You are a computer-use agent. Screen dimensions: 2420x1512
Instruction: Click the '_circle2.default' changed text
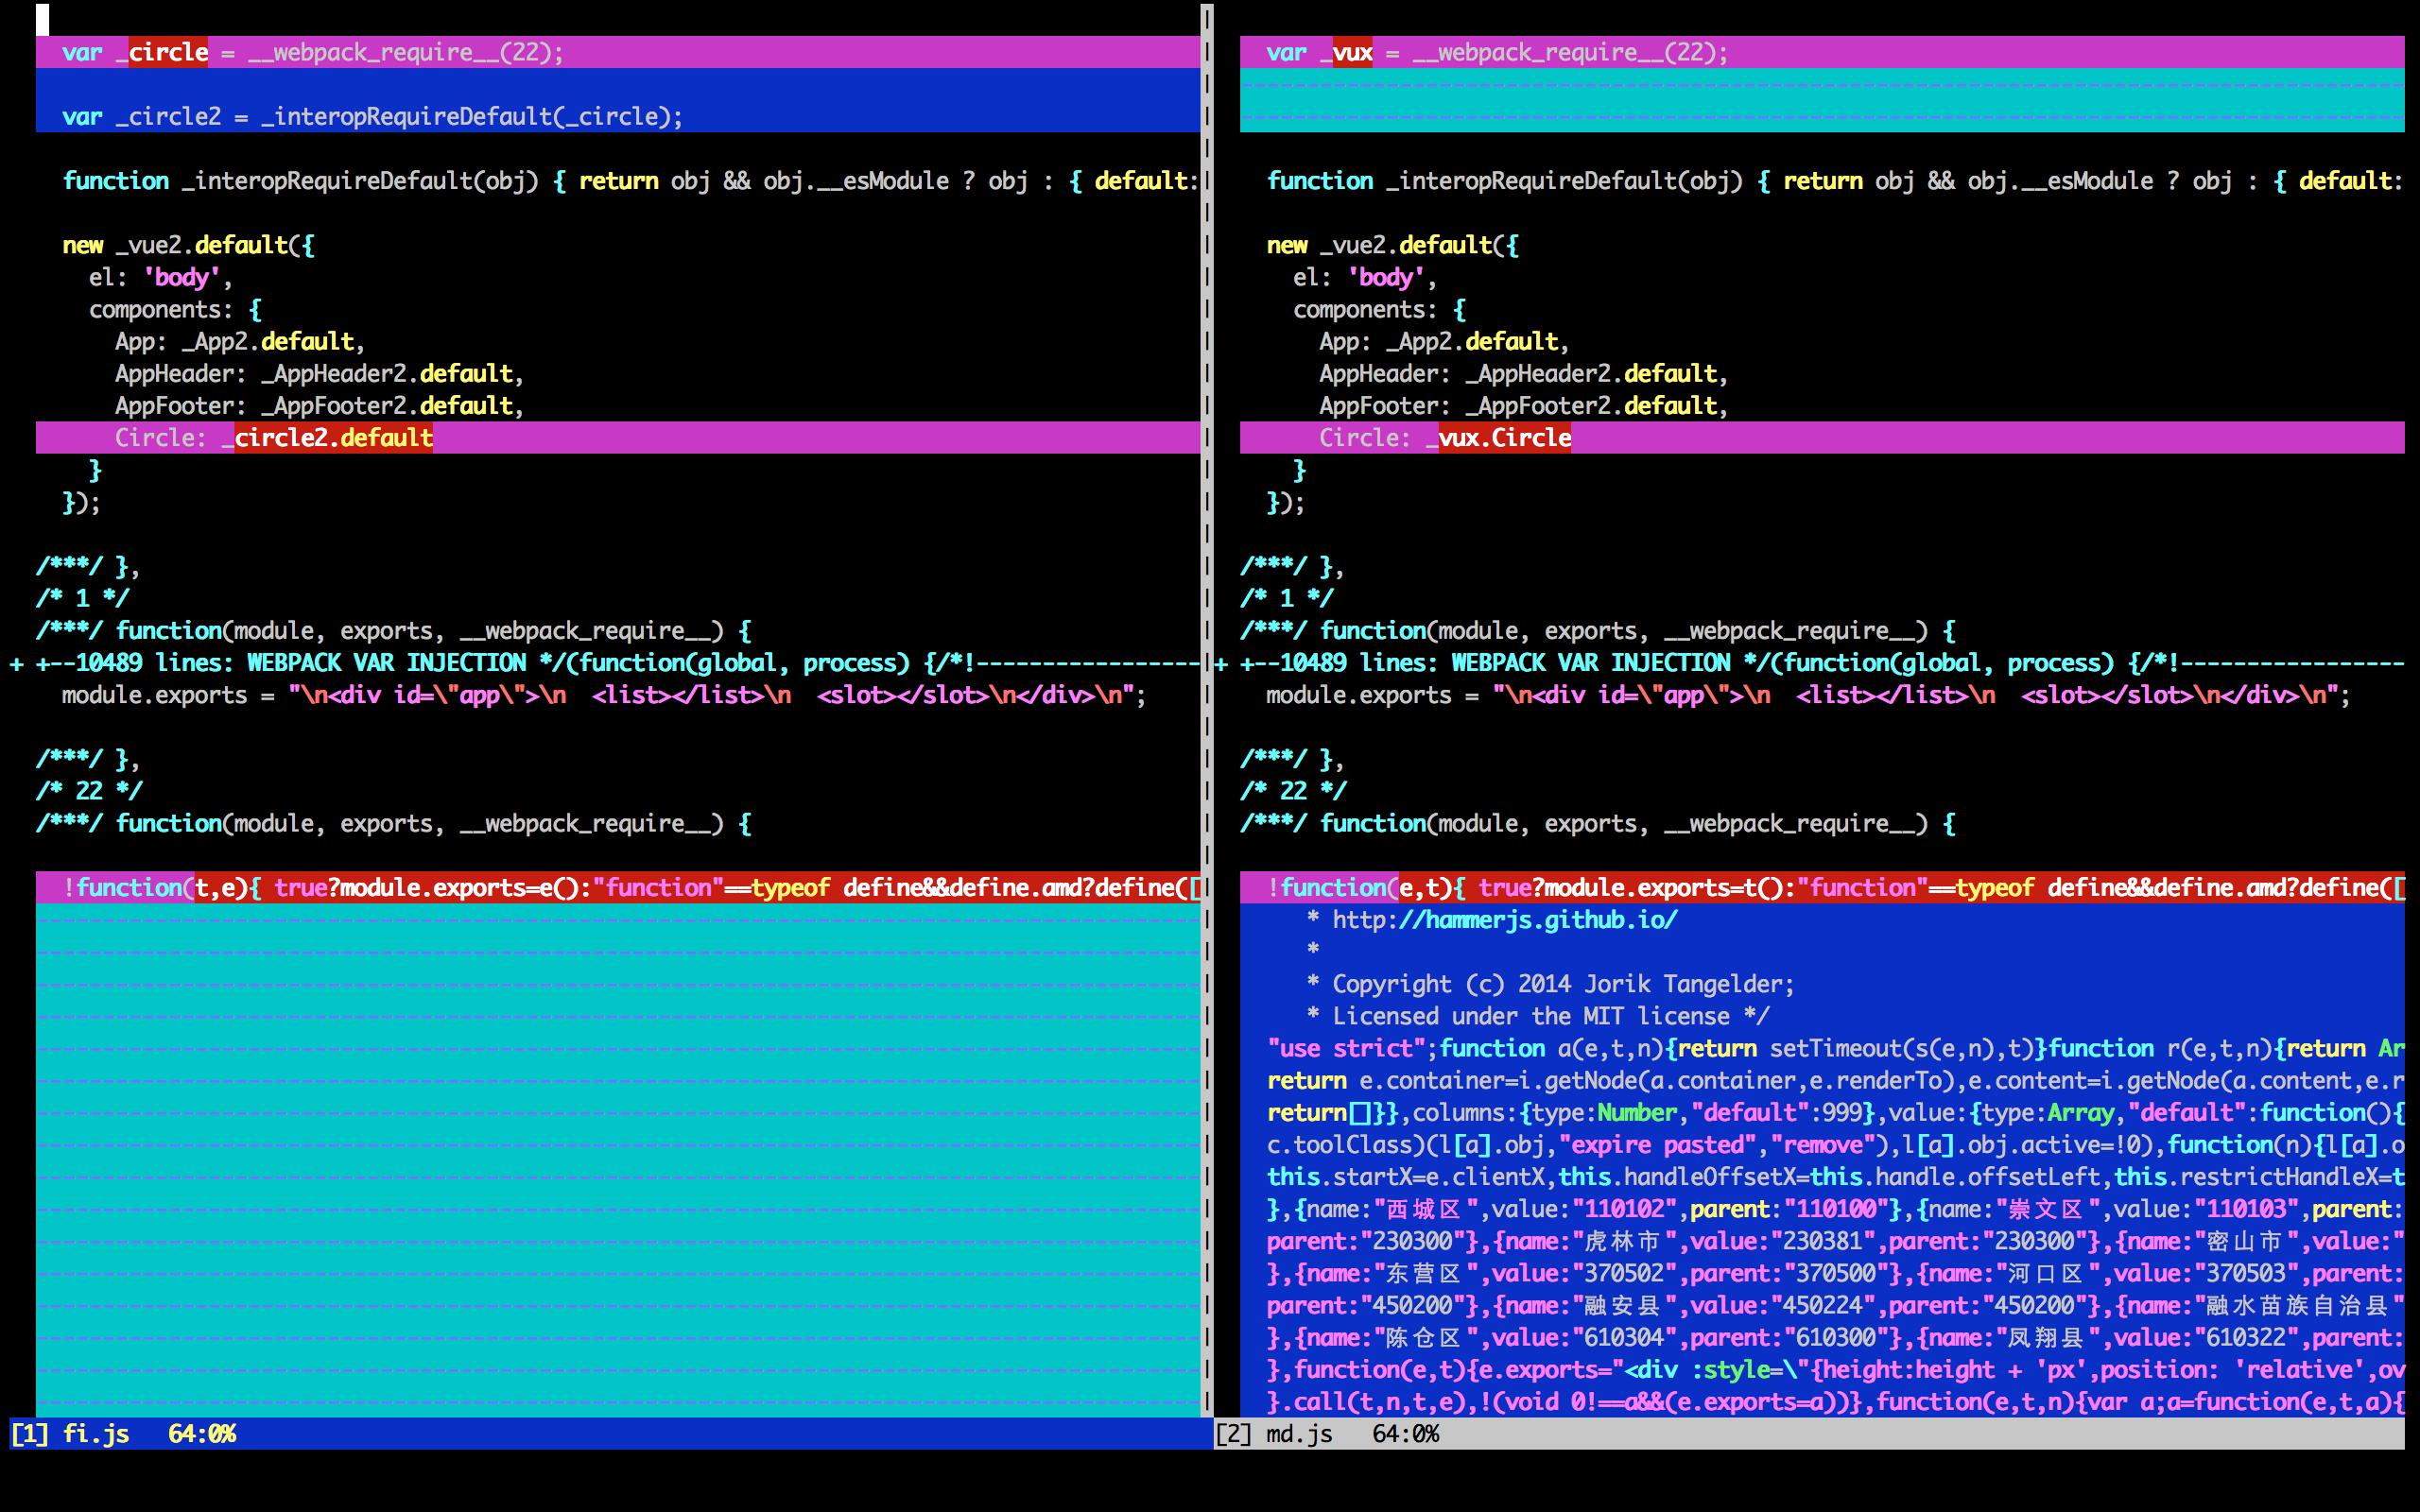tap(327, 438)
